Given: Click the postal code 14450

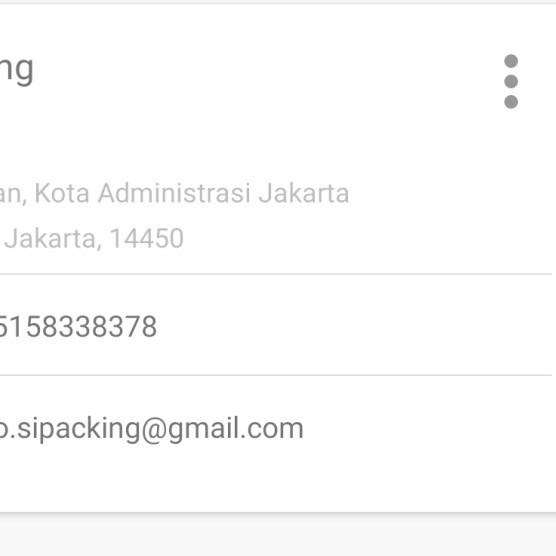Looking at the screenshot, I should coord(146,238).
